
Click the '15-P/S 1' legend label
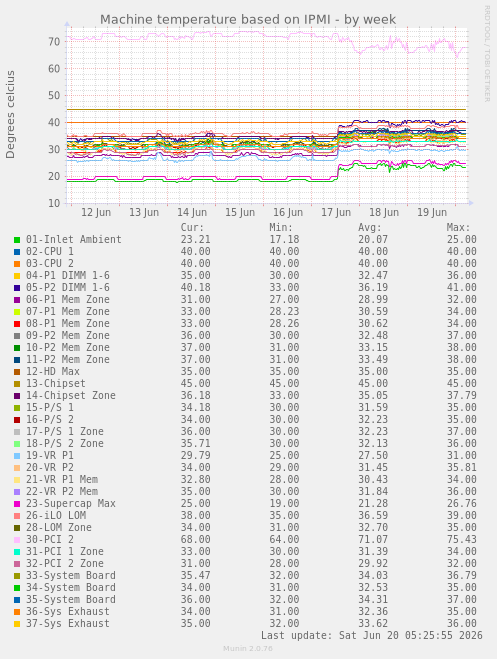pyautogui.click(x=50, y=408)
